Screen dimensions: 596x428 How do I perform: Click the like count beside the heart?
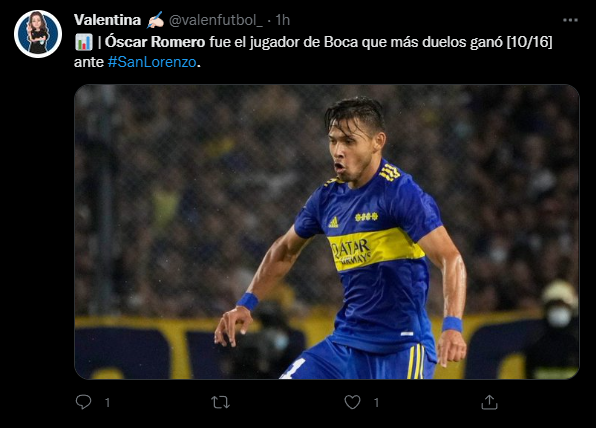(x=376, y=403)
